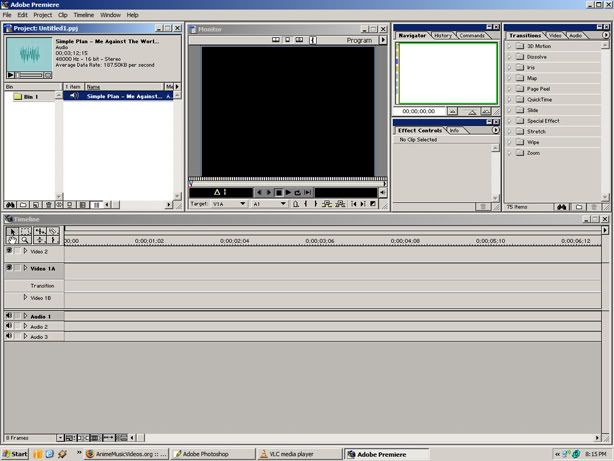Toggle lock box on Audio 1 track
The height and width of the screenshot is (461, 614).
(x=17, y=315)
